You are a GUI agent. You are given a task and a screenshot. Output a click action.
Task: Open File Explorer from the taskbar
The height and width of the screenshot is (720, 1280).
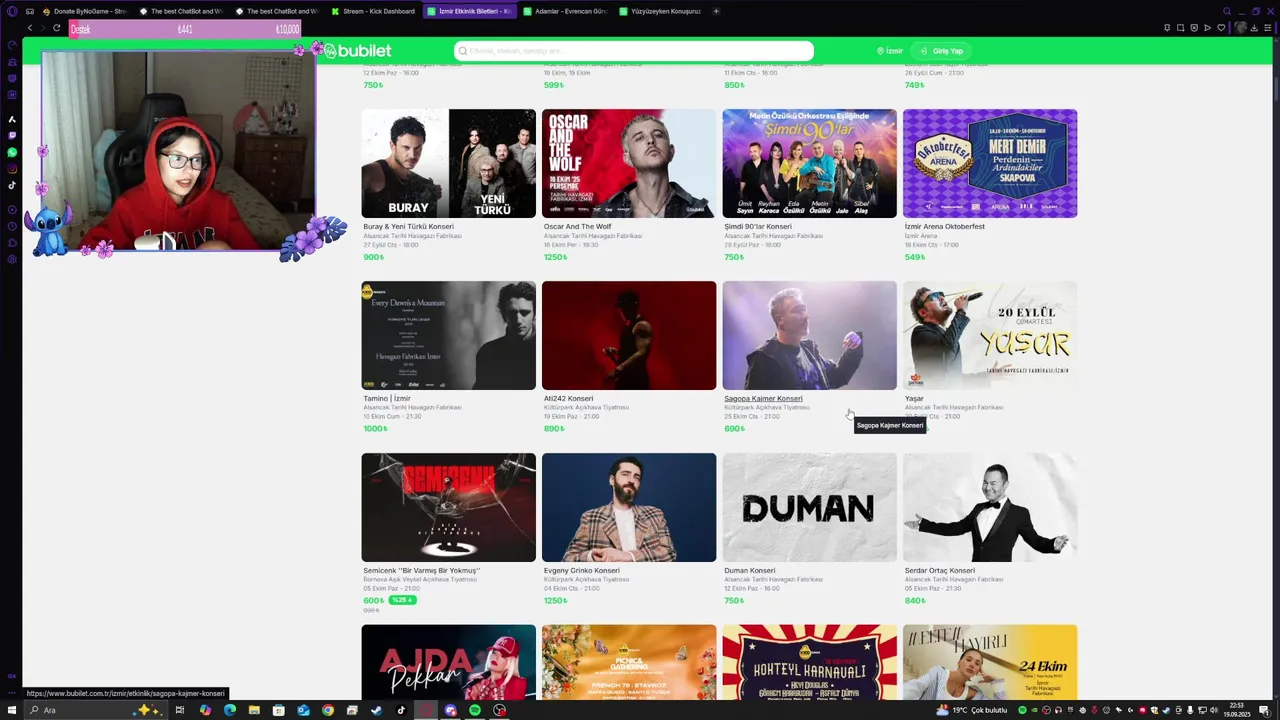(x=254, y=710)
